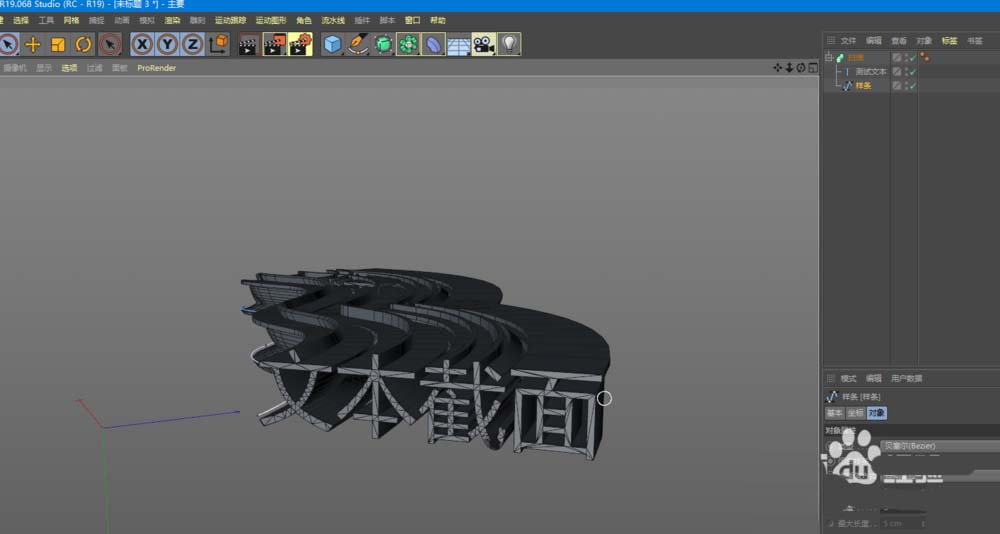Click the coordinate system icon
The image size is (1000, 534).
click(219, 44)
